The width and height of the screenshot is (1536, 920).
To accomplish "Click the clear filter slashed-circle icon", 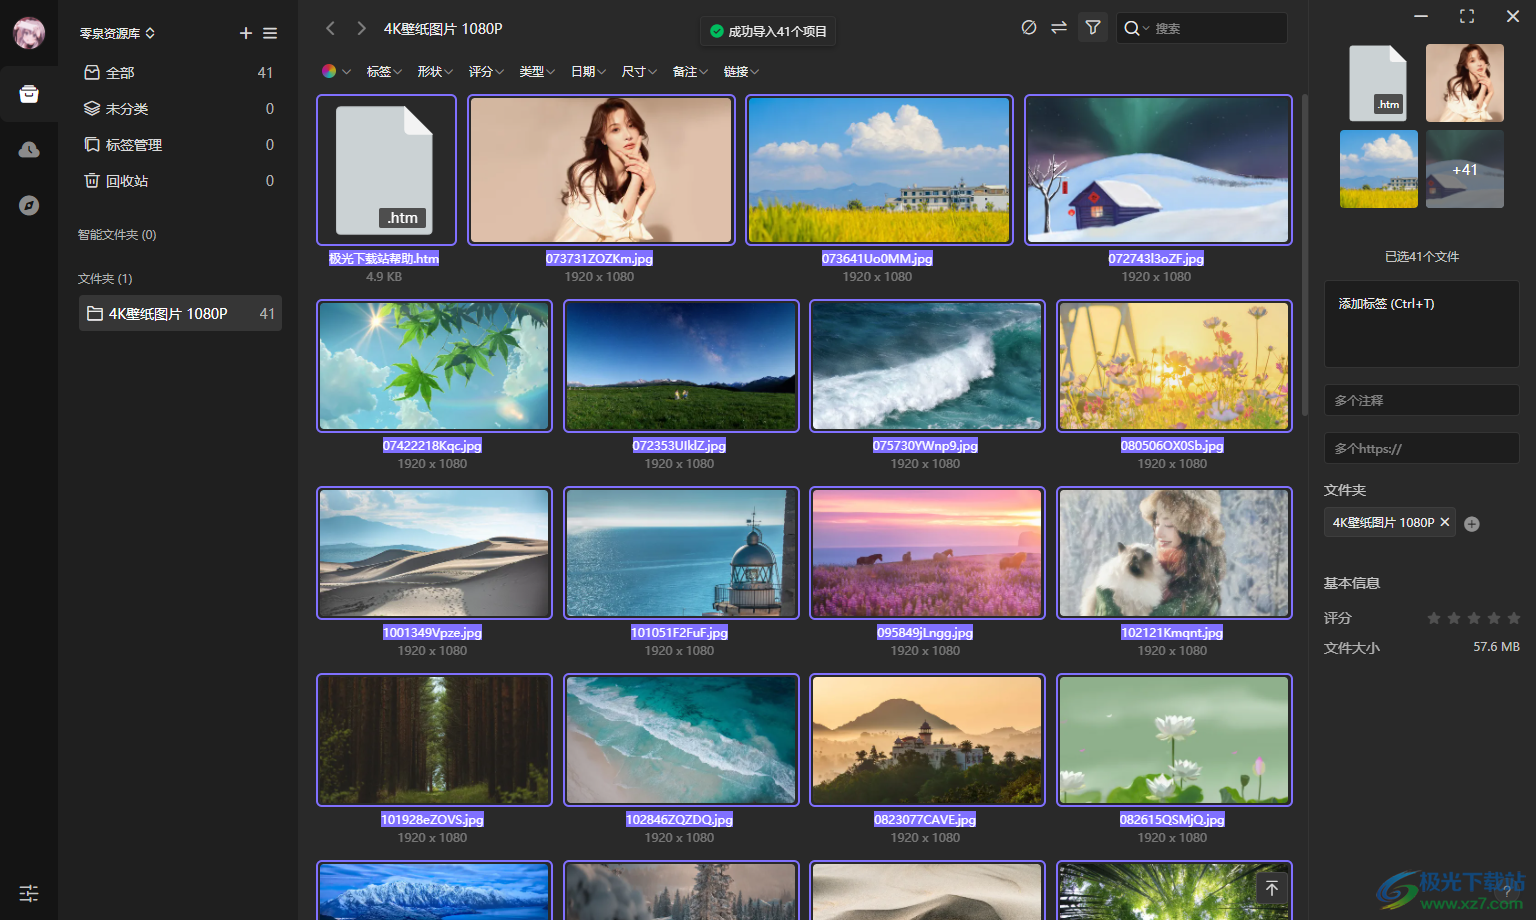I will pos(1029,28).
